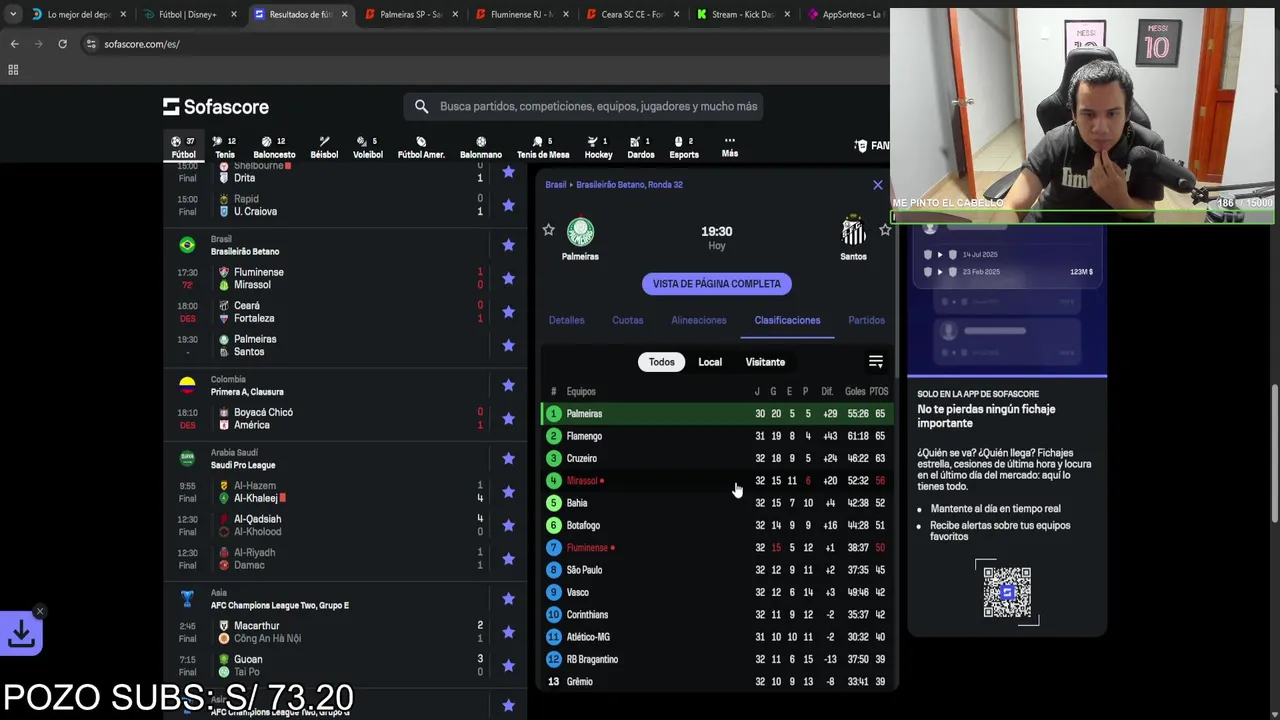
Task: Click the Santos team crest
Action: coord(853,232)
